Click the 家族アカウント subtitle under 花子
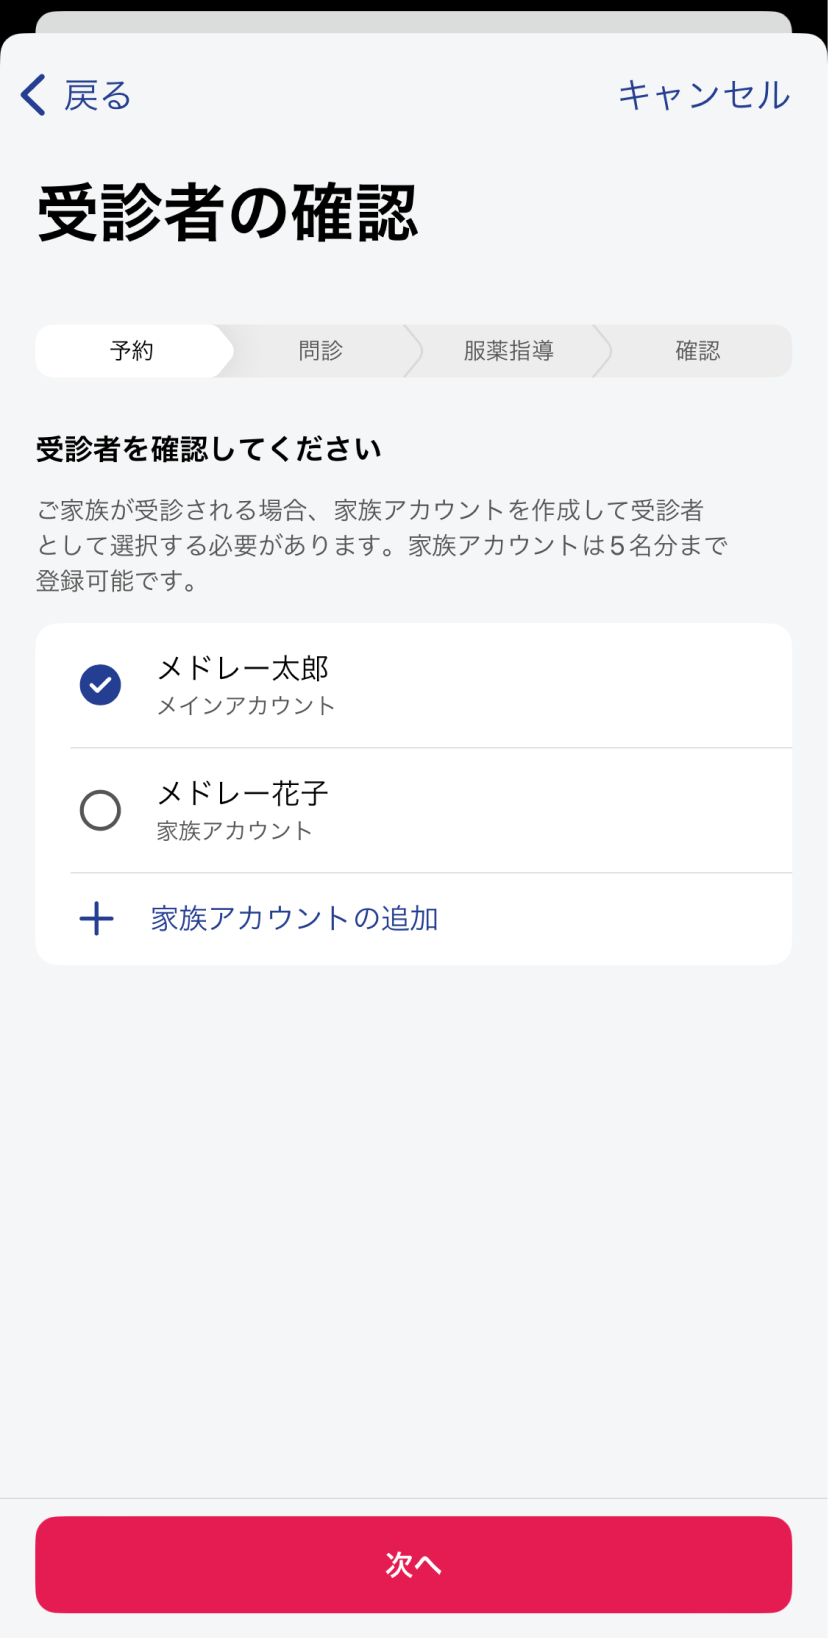The height and width of the screenshot is (1638, 828). coord(235,831)
